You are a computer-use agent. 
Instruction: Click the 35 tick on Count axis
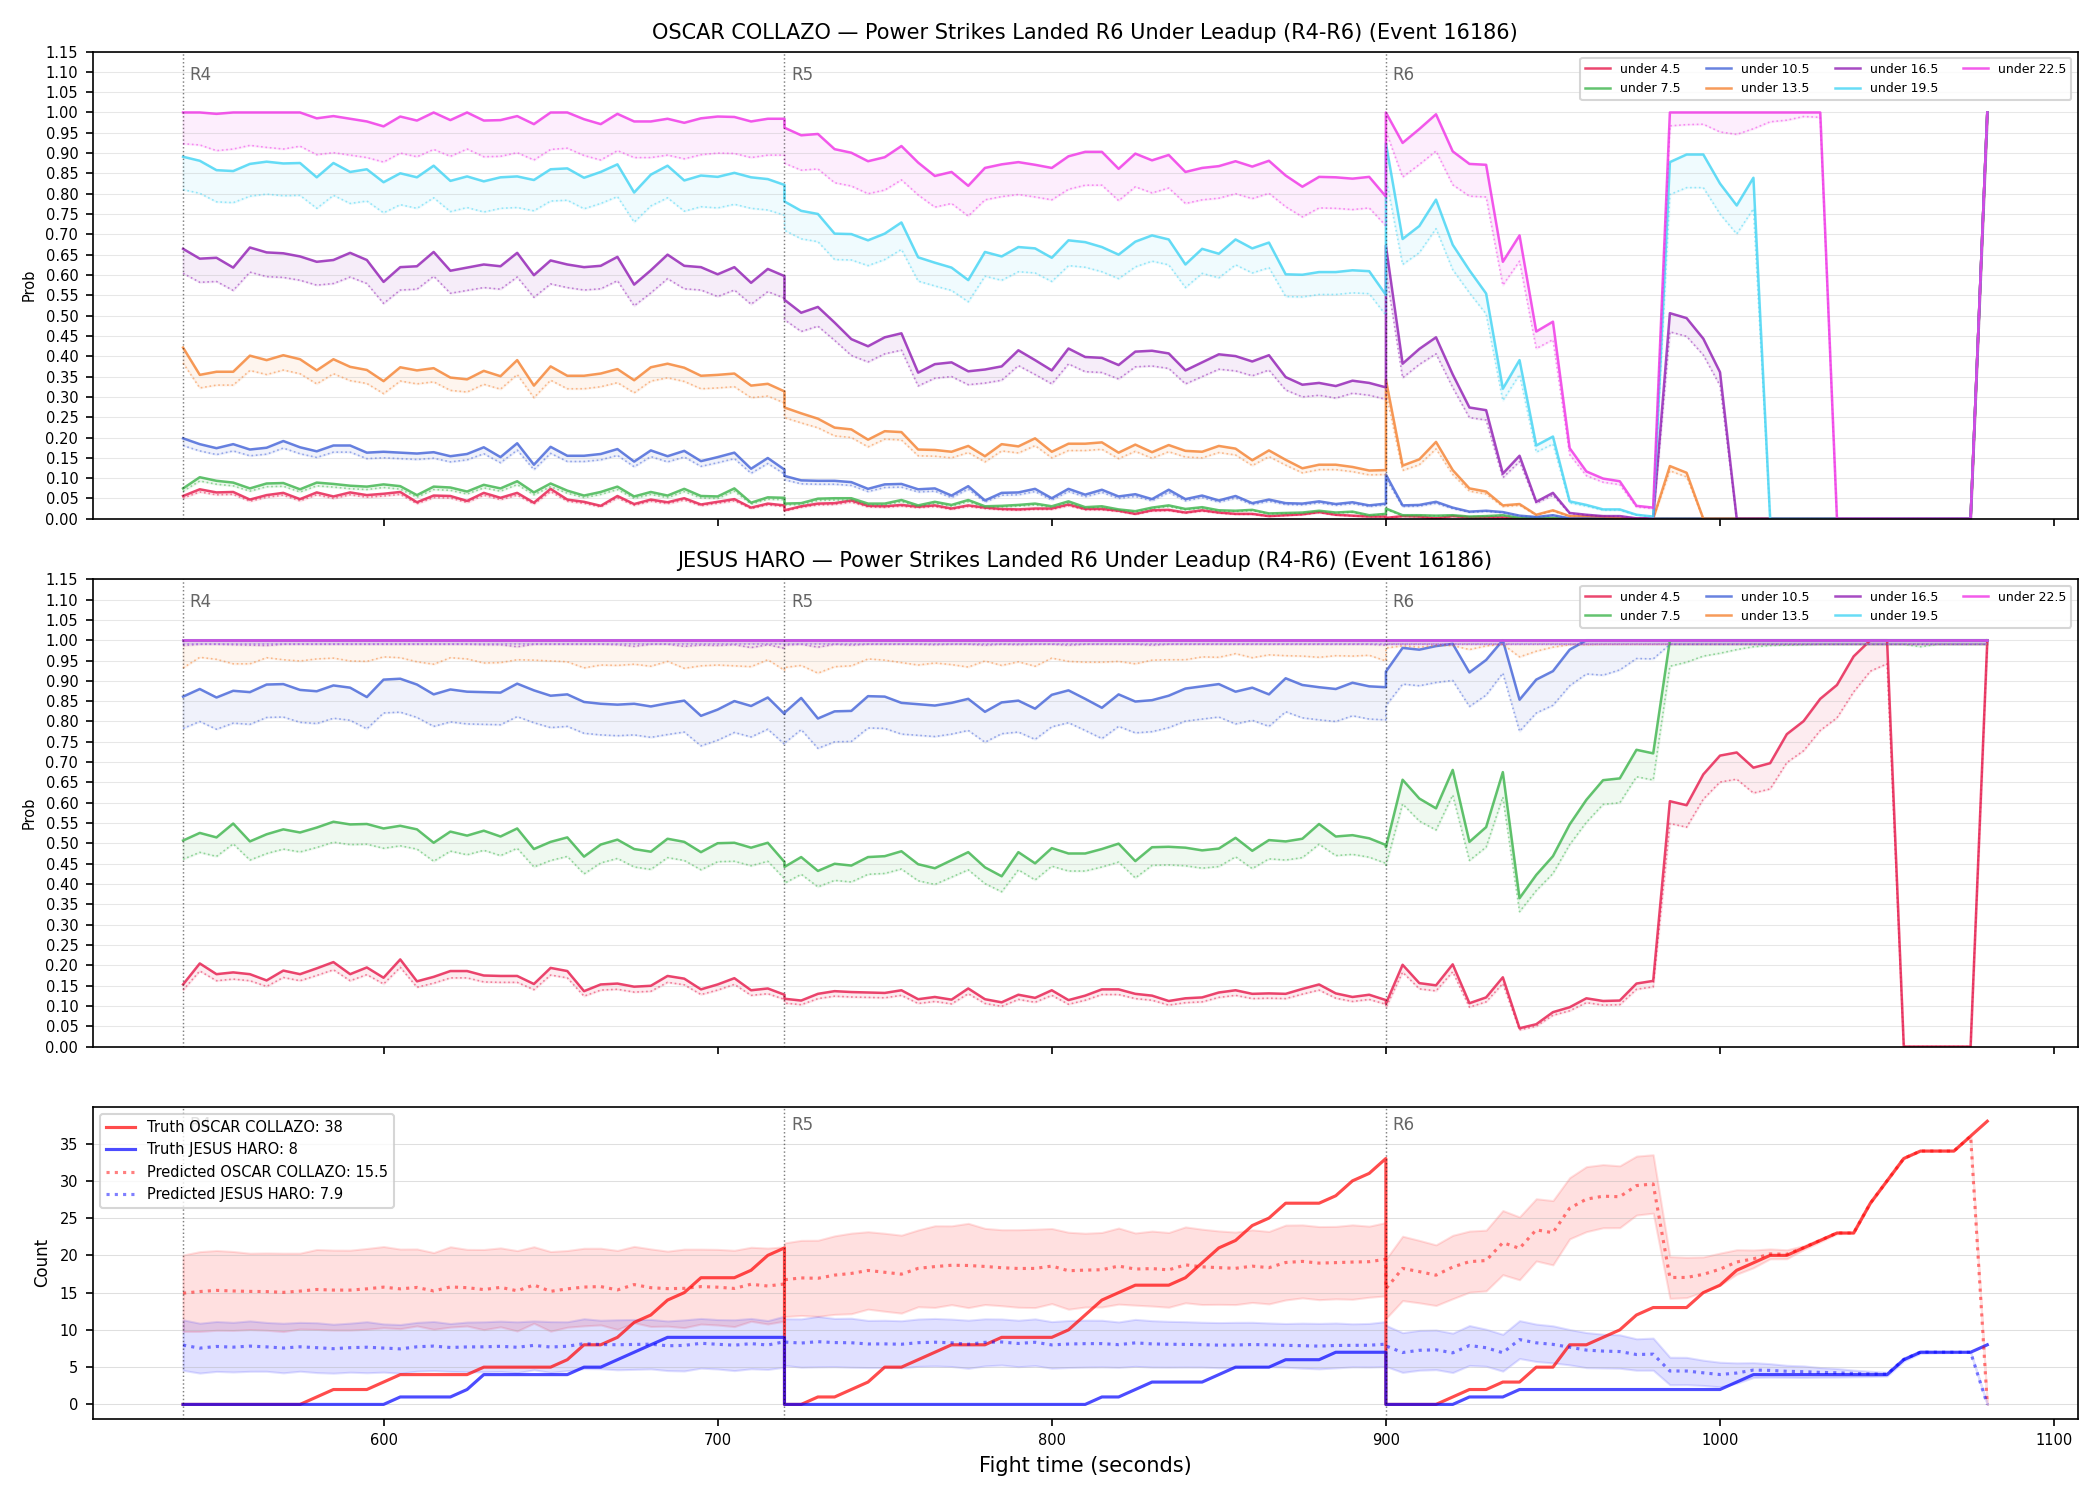pos(69,1144)
